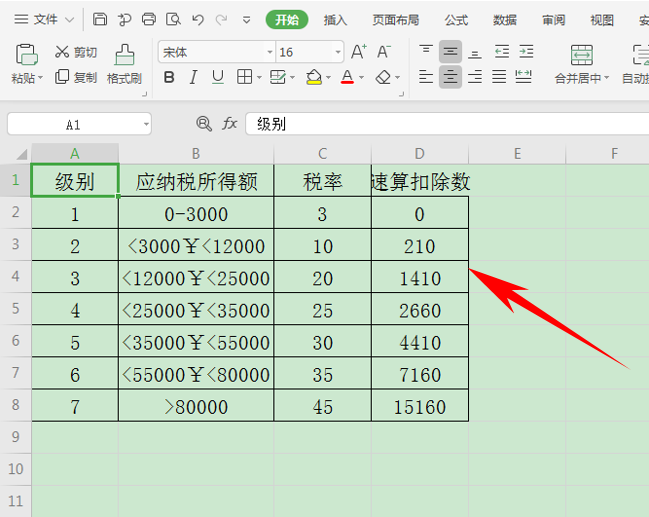Viewport: 649px width, 517px height.
Task: Justify text in the cell
Action: [499, 77]
